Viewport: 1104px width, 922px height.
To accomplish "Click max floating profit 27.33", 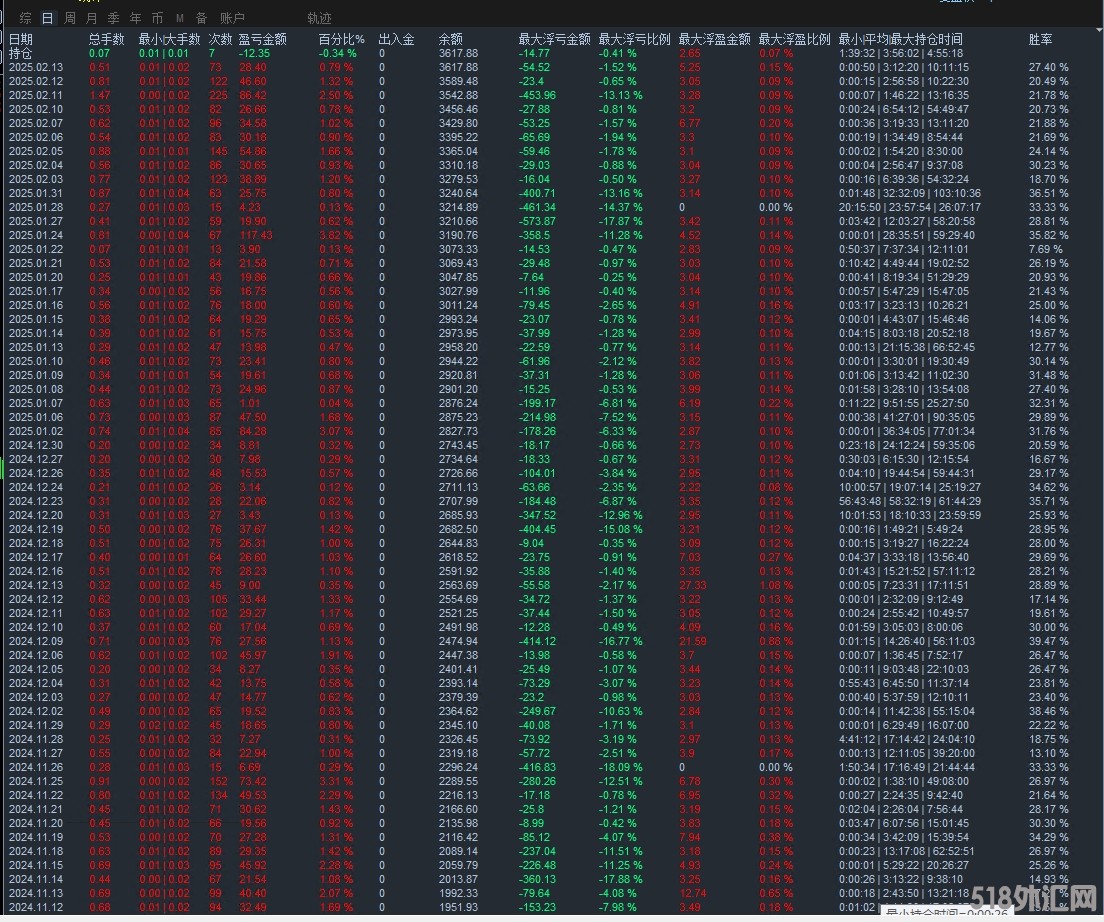I will point(693,586).
